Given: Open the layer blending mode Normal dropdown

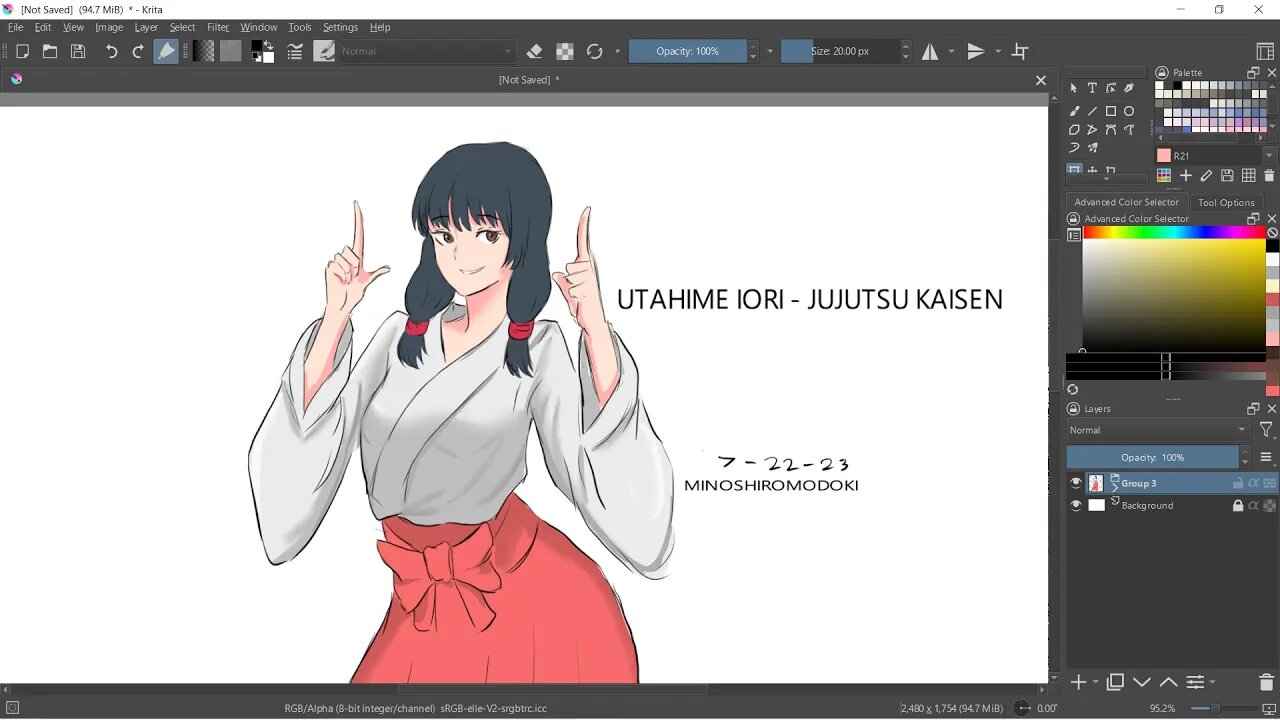Looking at the screenshot, I should coord(1158,430).
